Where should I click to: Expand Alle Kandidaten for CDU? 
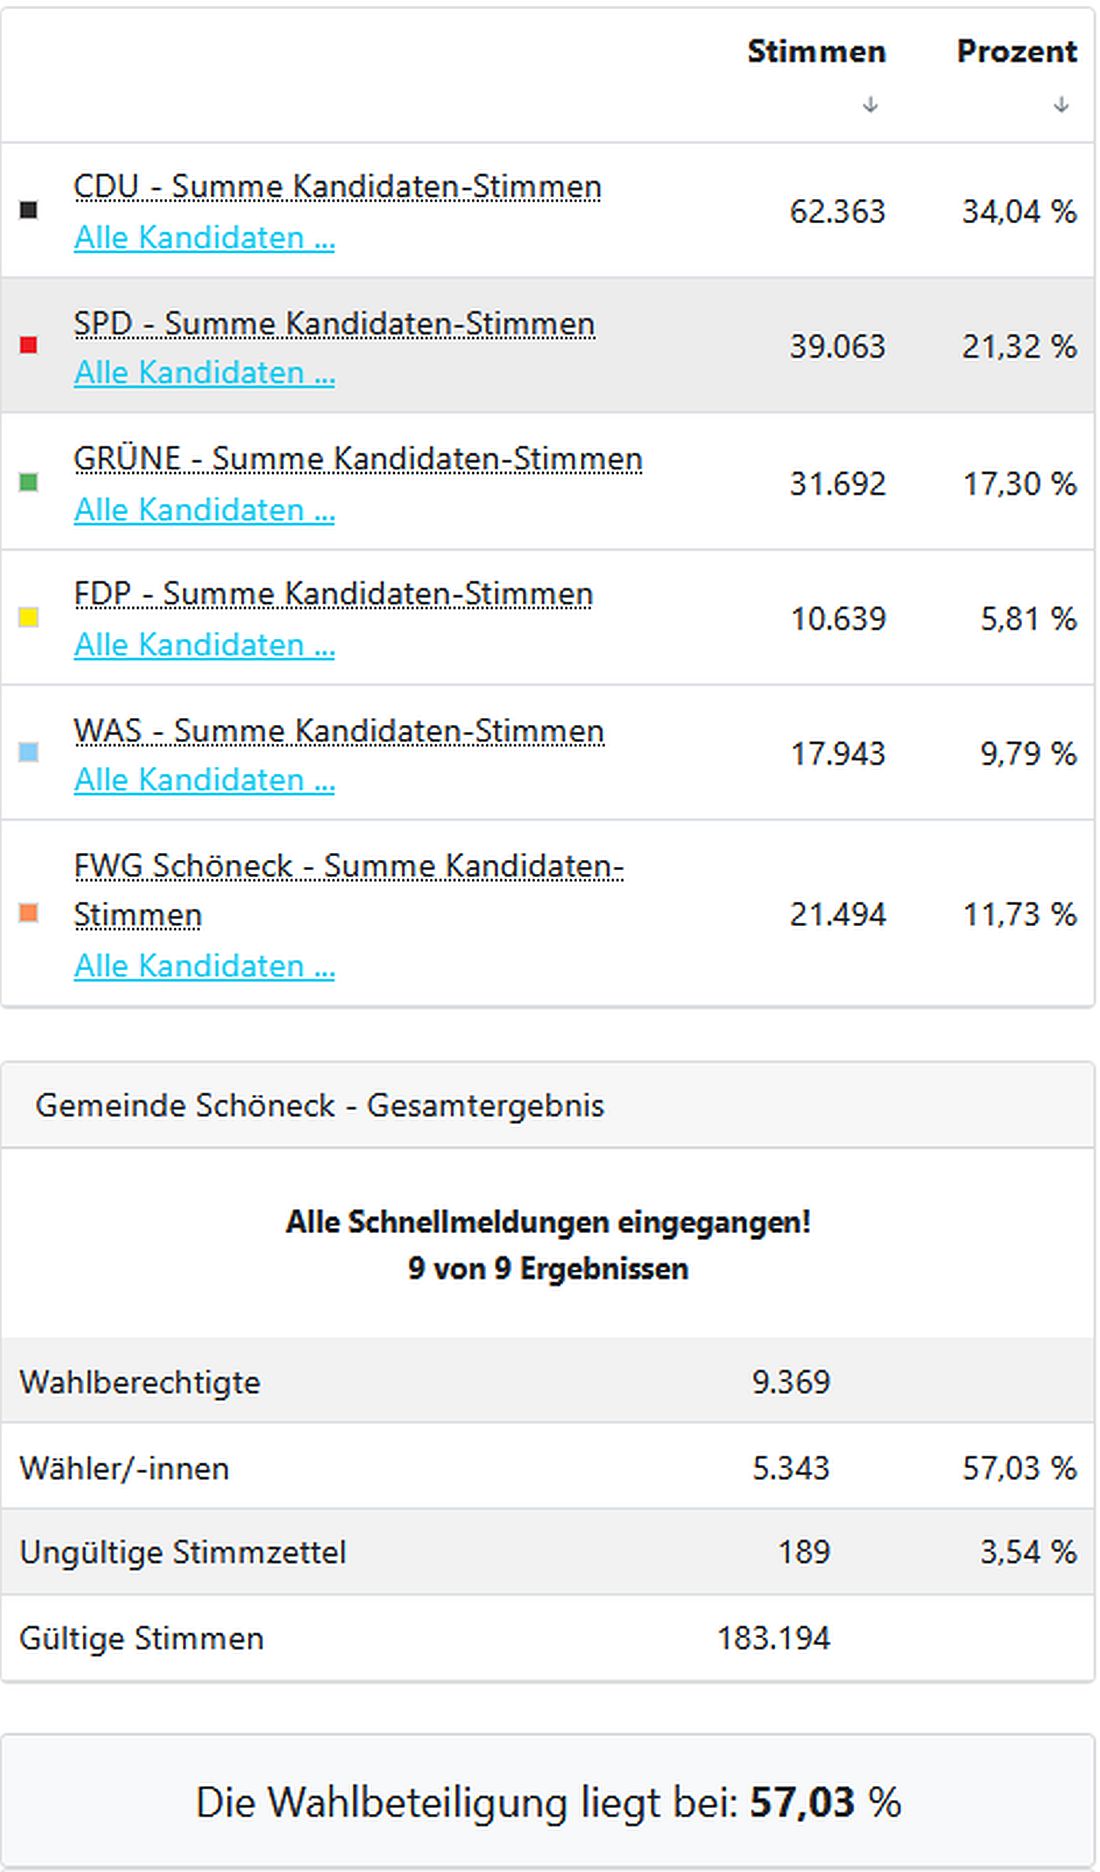tap(204, 238)
